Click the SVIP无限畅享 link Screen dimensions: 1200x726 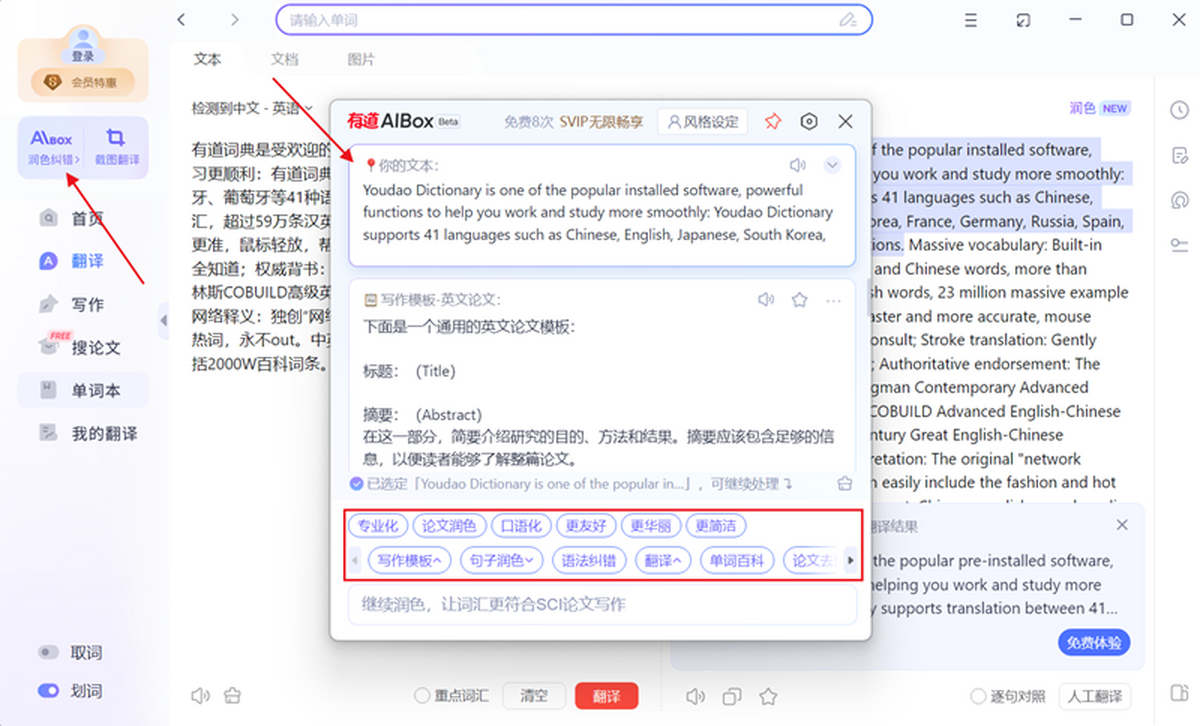coord(601,122)
